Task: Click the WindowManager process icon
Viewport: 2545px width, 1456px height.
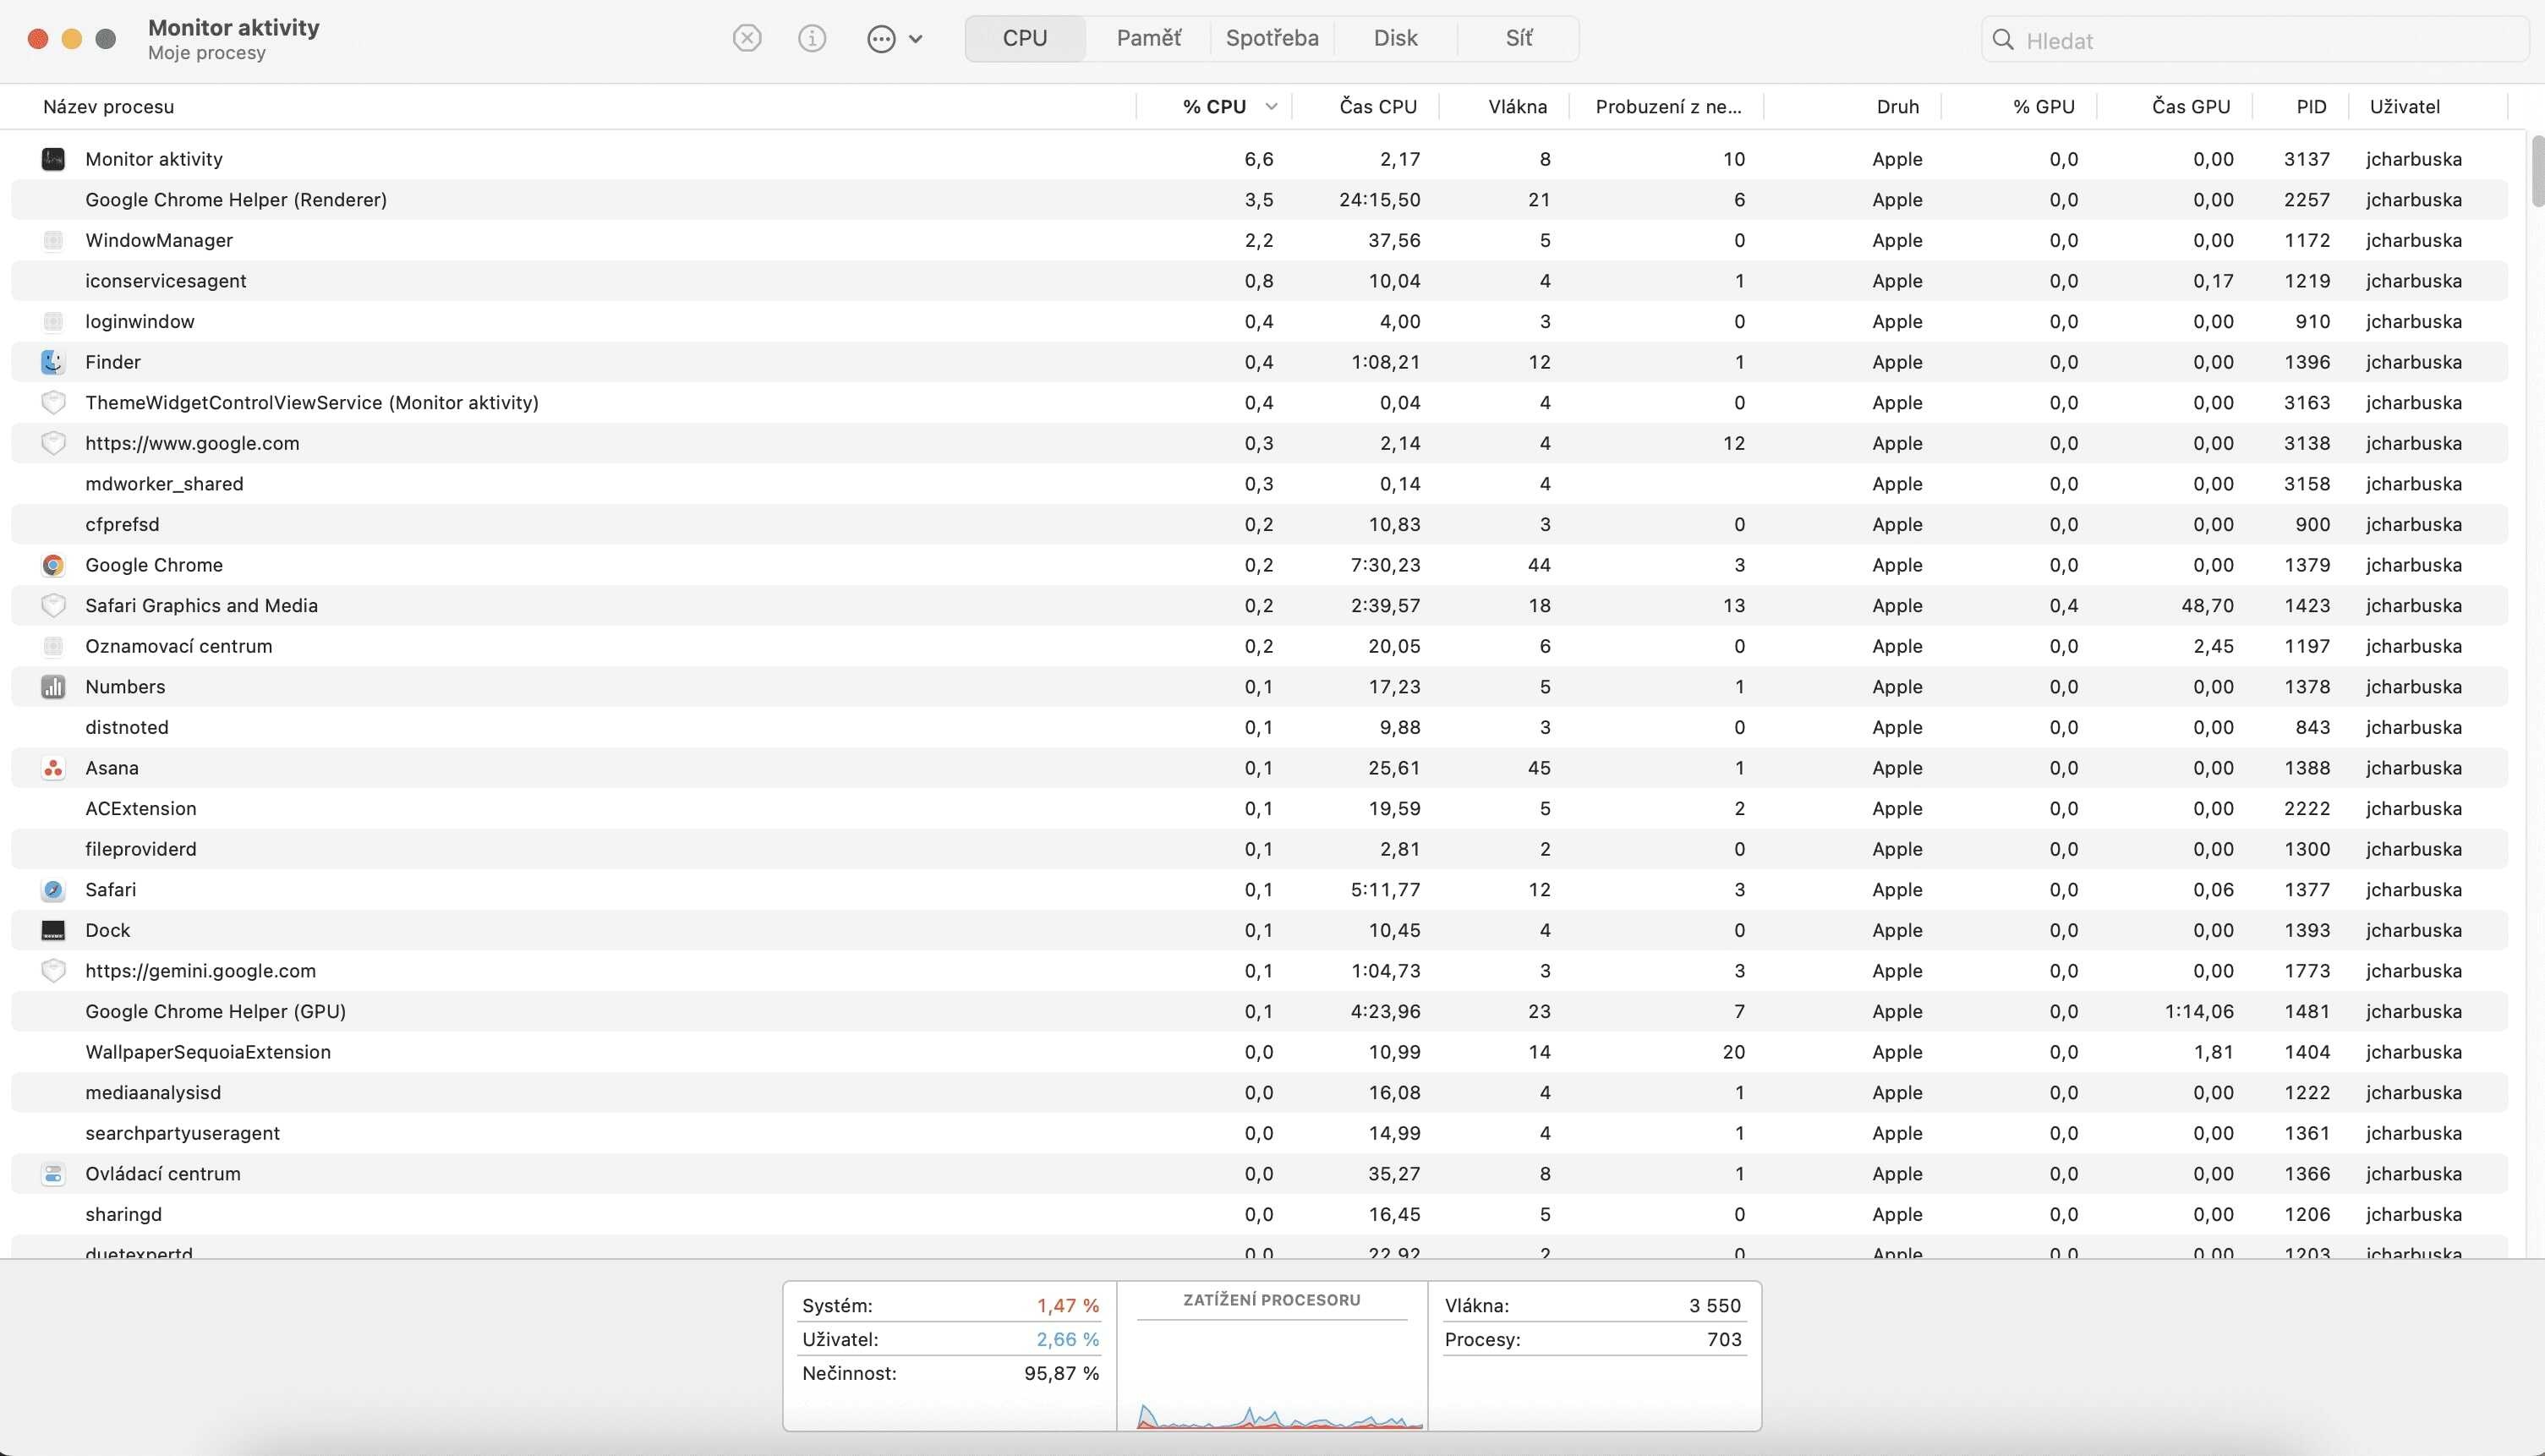Action: pos(53,240)
